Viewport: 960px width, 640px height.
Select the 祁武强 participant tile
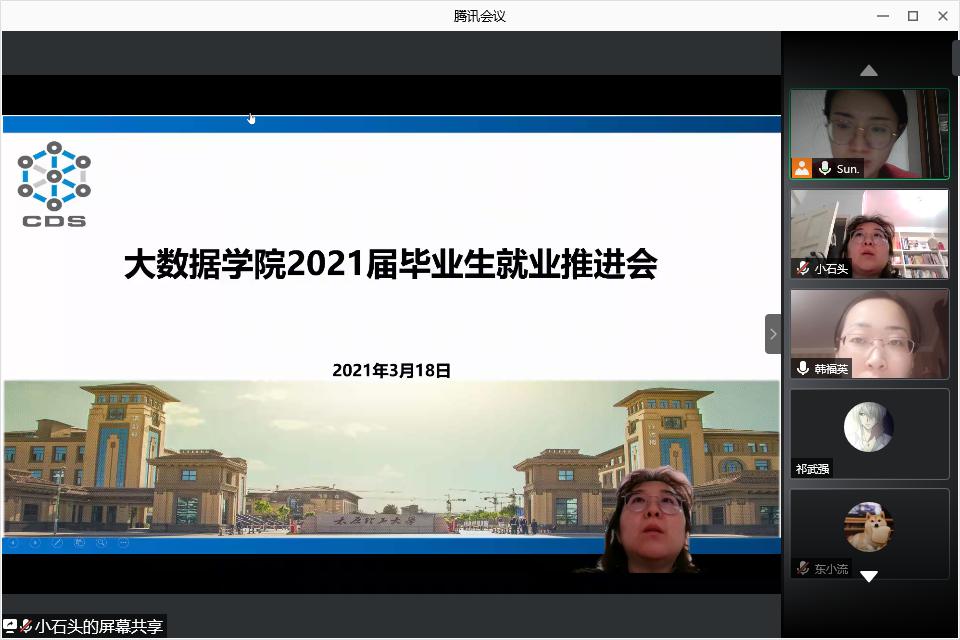pyautogui.click(x=869, y=434)
